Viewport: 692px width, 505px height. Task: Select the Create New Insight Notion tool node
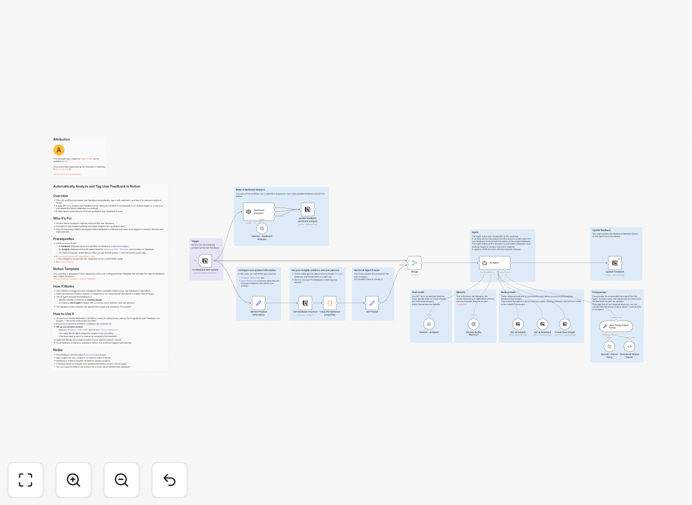click(564, 324)
